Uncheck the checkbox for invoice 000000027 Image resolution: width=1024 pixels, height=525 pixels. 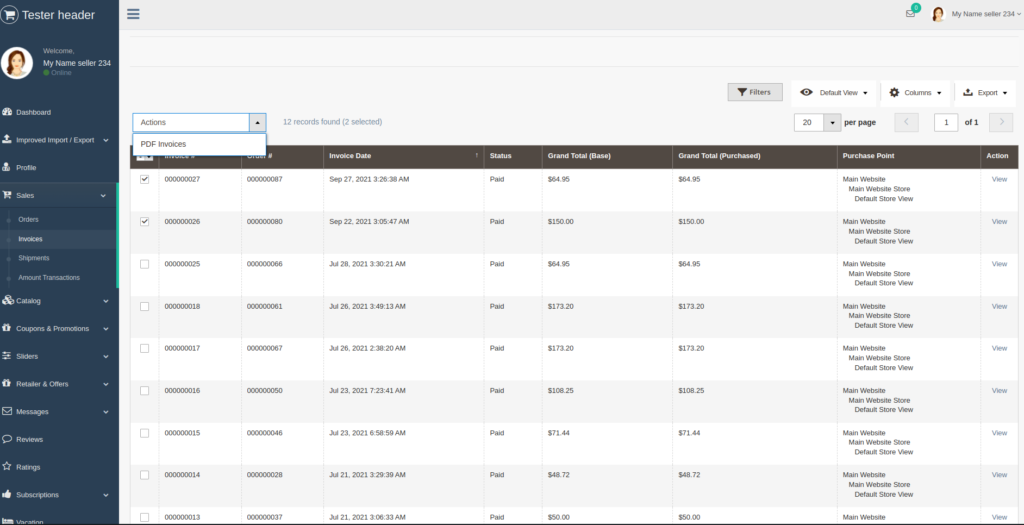point(145,179)
